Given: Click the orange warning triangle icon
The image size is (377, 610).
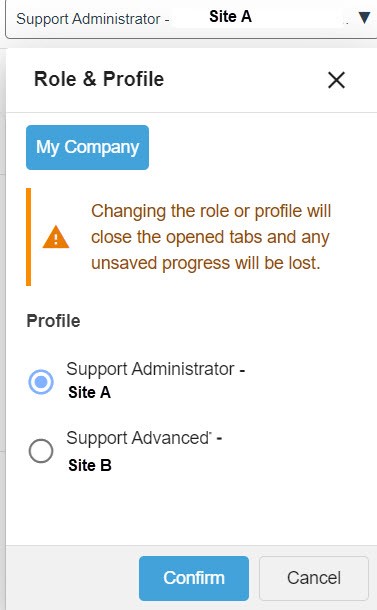Looking at the screenshot, I should (x=56, y=237).
